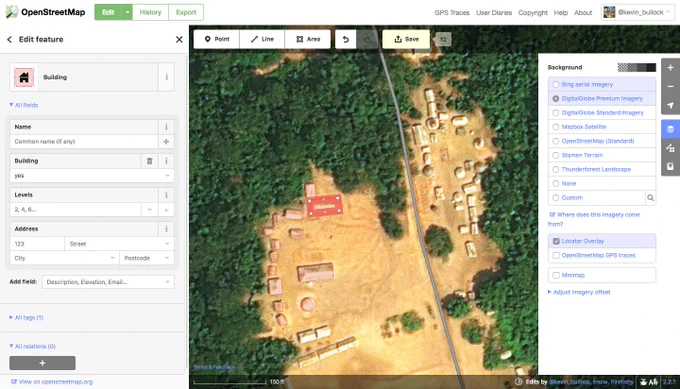Enable OpenStreetMap GPS traces overlay
This screenshot has height=389, width=680.
coord(556,255)
